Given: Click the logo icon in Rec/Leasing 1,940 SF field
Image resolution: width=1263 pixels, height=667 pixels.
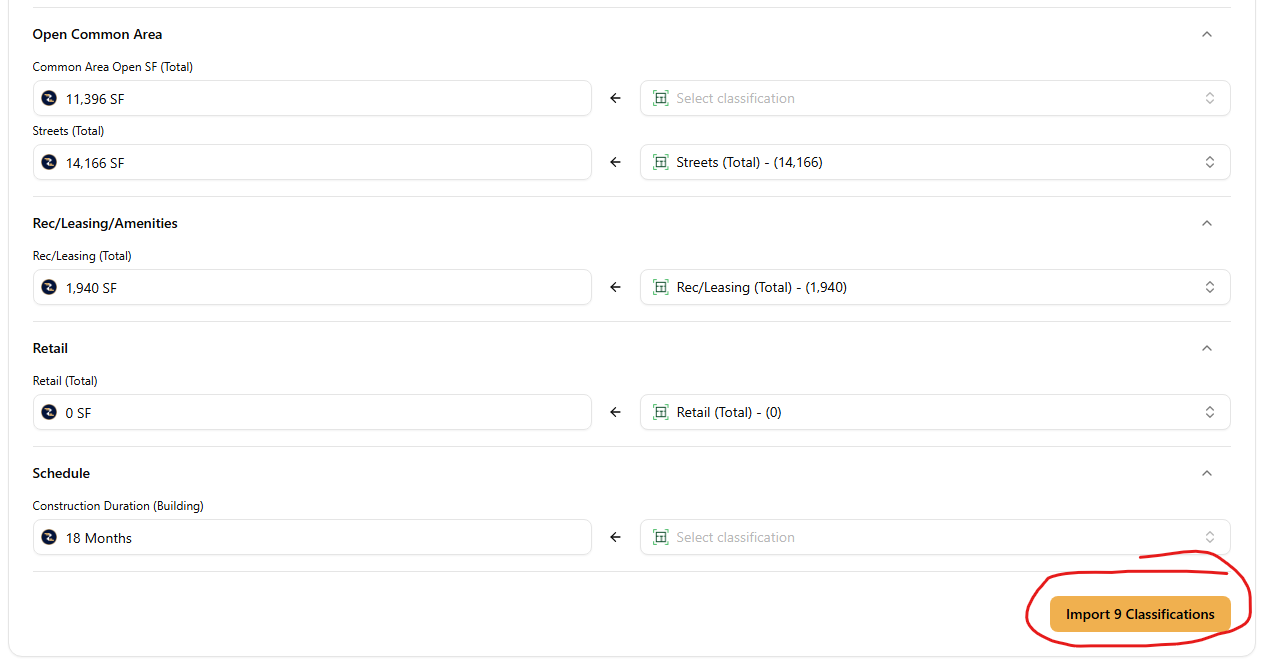Looking at the screenshot, I should [x=49, y=287].
